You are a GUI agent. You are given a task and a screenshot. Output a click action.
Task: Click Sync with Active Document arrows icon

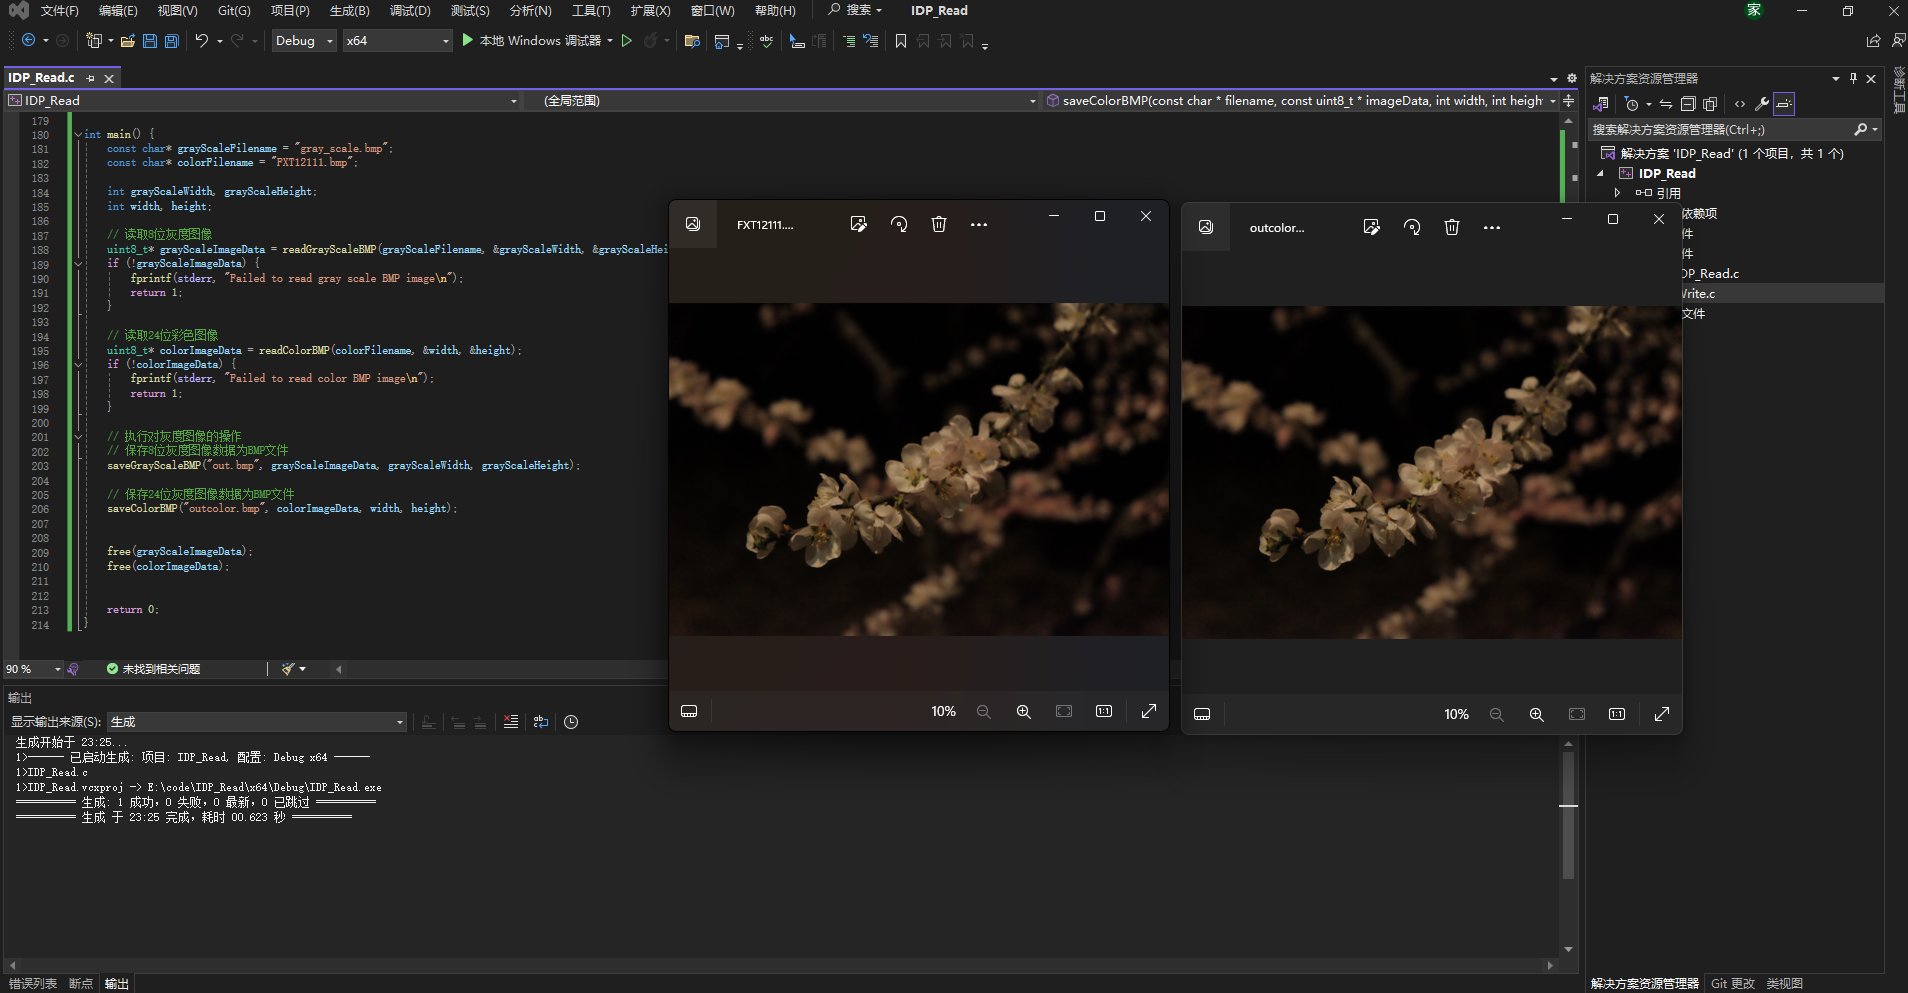(x=1666, y=104)
